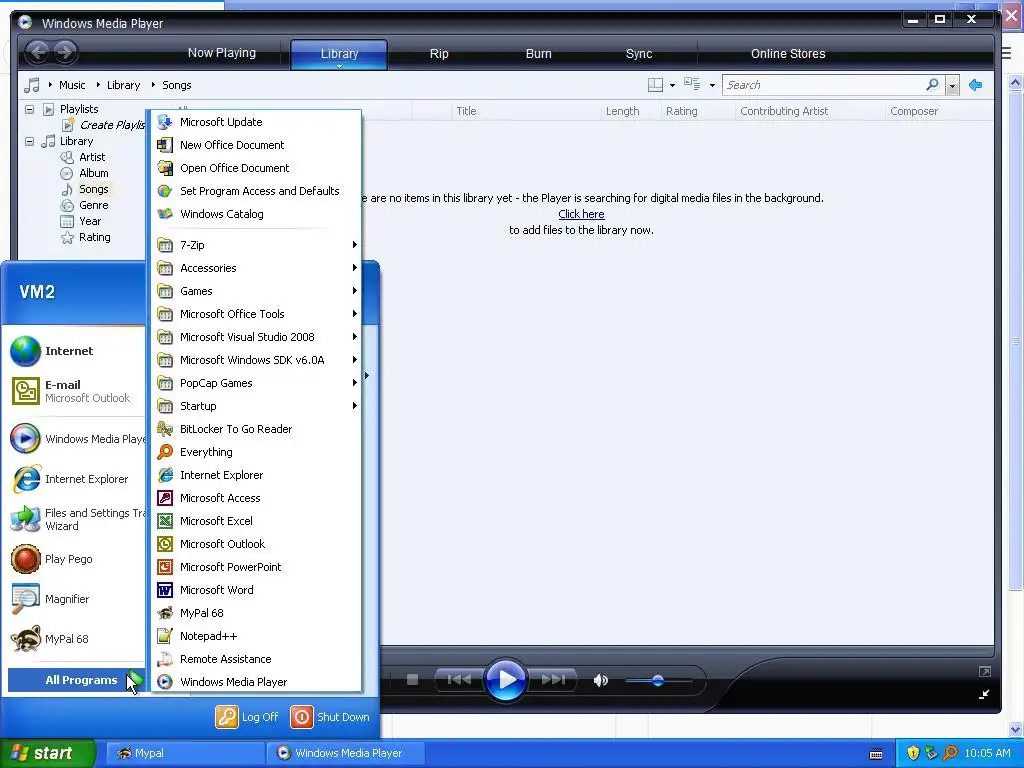Expand the Startup folder
Screen dimensions: 1024x768
pyautogui.click(x=256, y=406)
